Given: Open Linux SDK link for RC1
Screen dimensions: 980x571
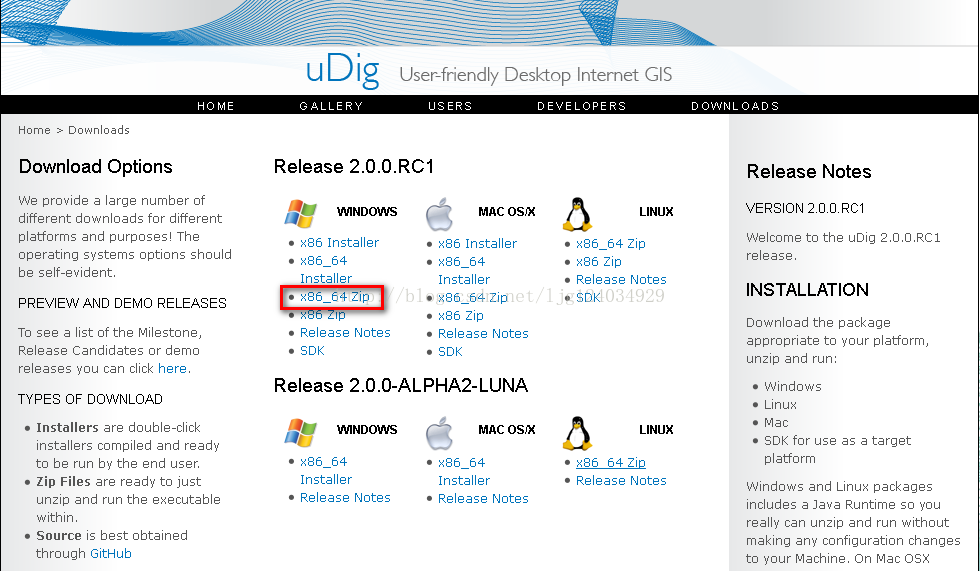Looking at the screenshot, I should (588, 297).
